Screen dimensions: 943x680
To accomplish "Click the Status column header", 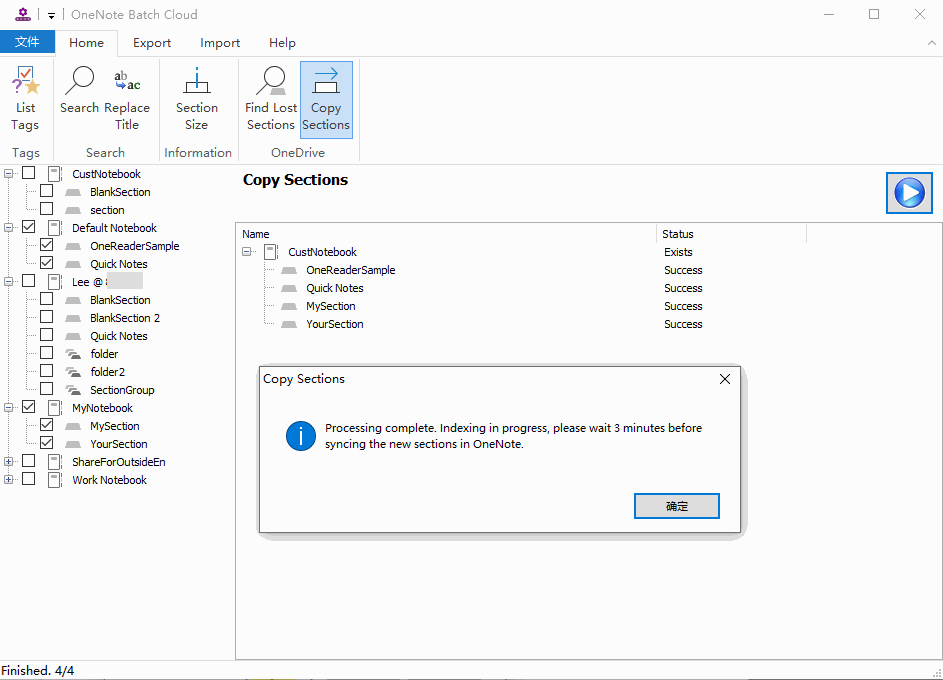I will 730,234.
